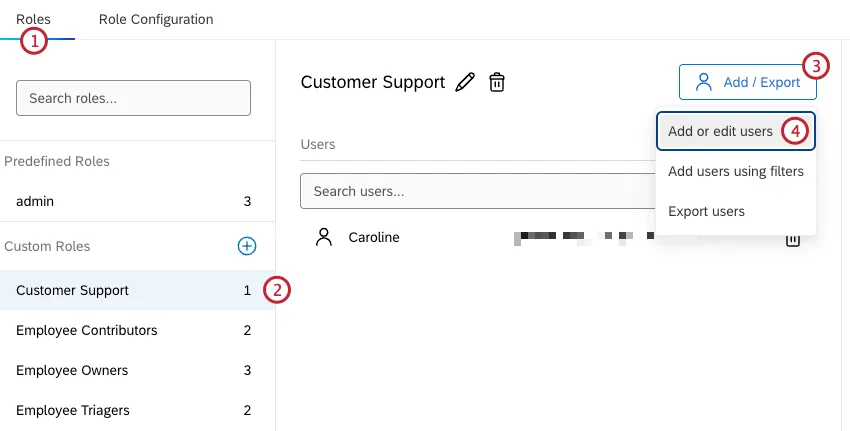Select the admin predefined role

point(35,201)
